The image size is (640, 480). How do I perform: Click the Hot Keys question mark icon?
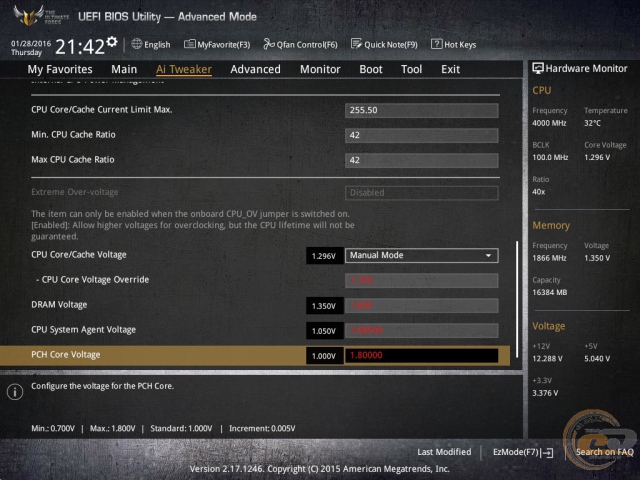[x=436, y=44]
